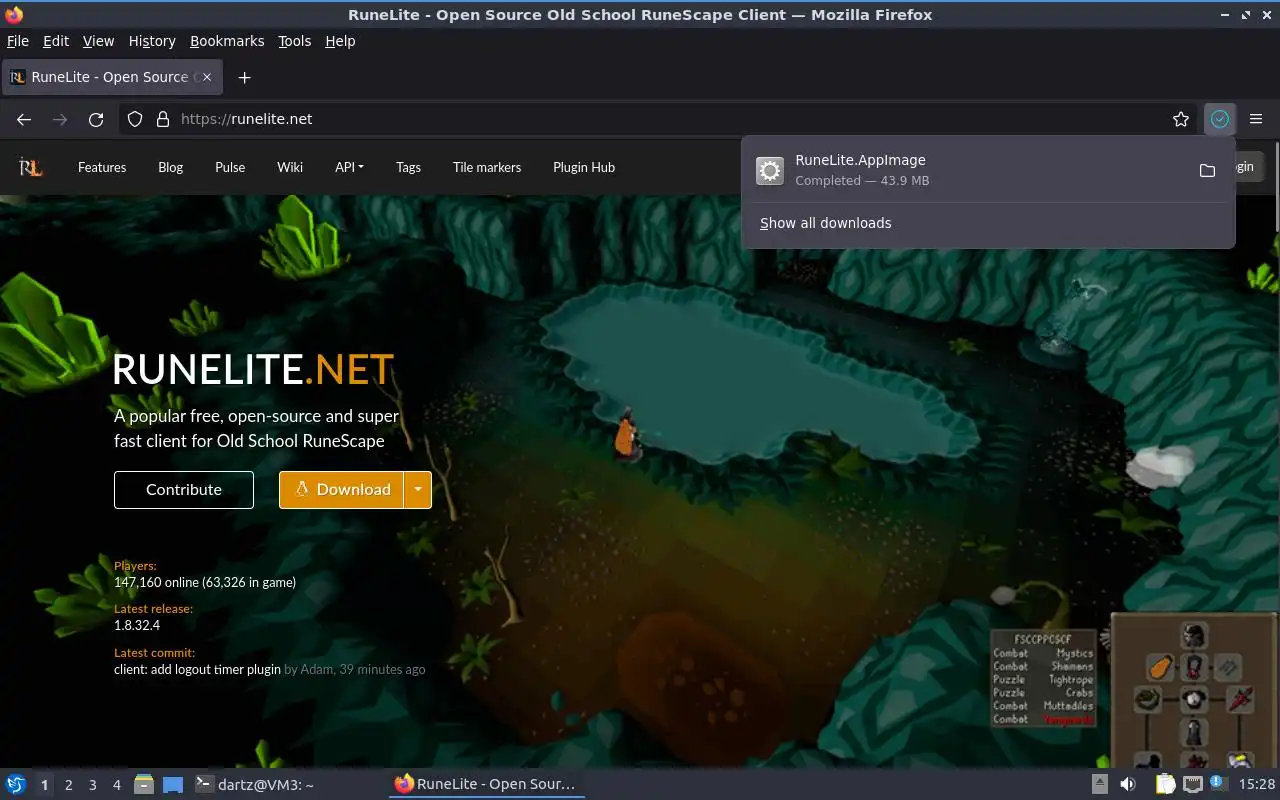Open a new tab with the plus button
The image size is (1280, 800).
tap(244, 77)
